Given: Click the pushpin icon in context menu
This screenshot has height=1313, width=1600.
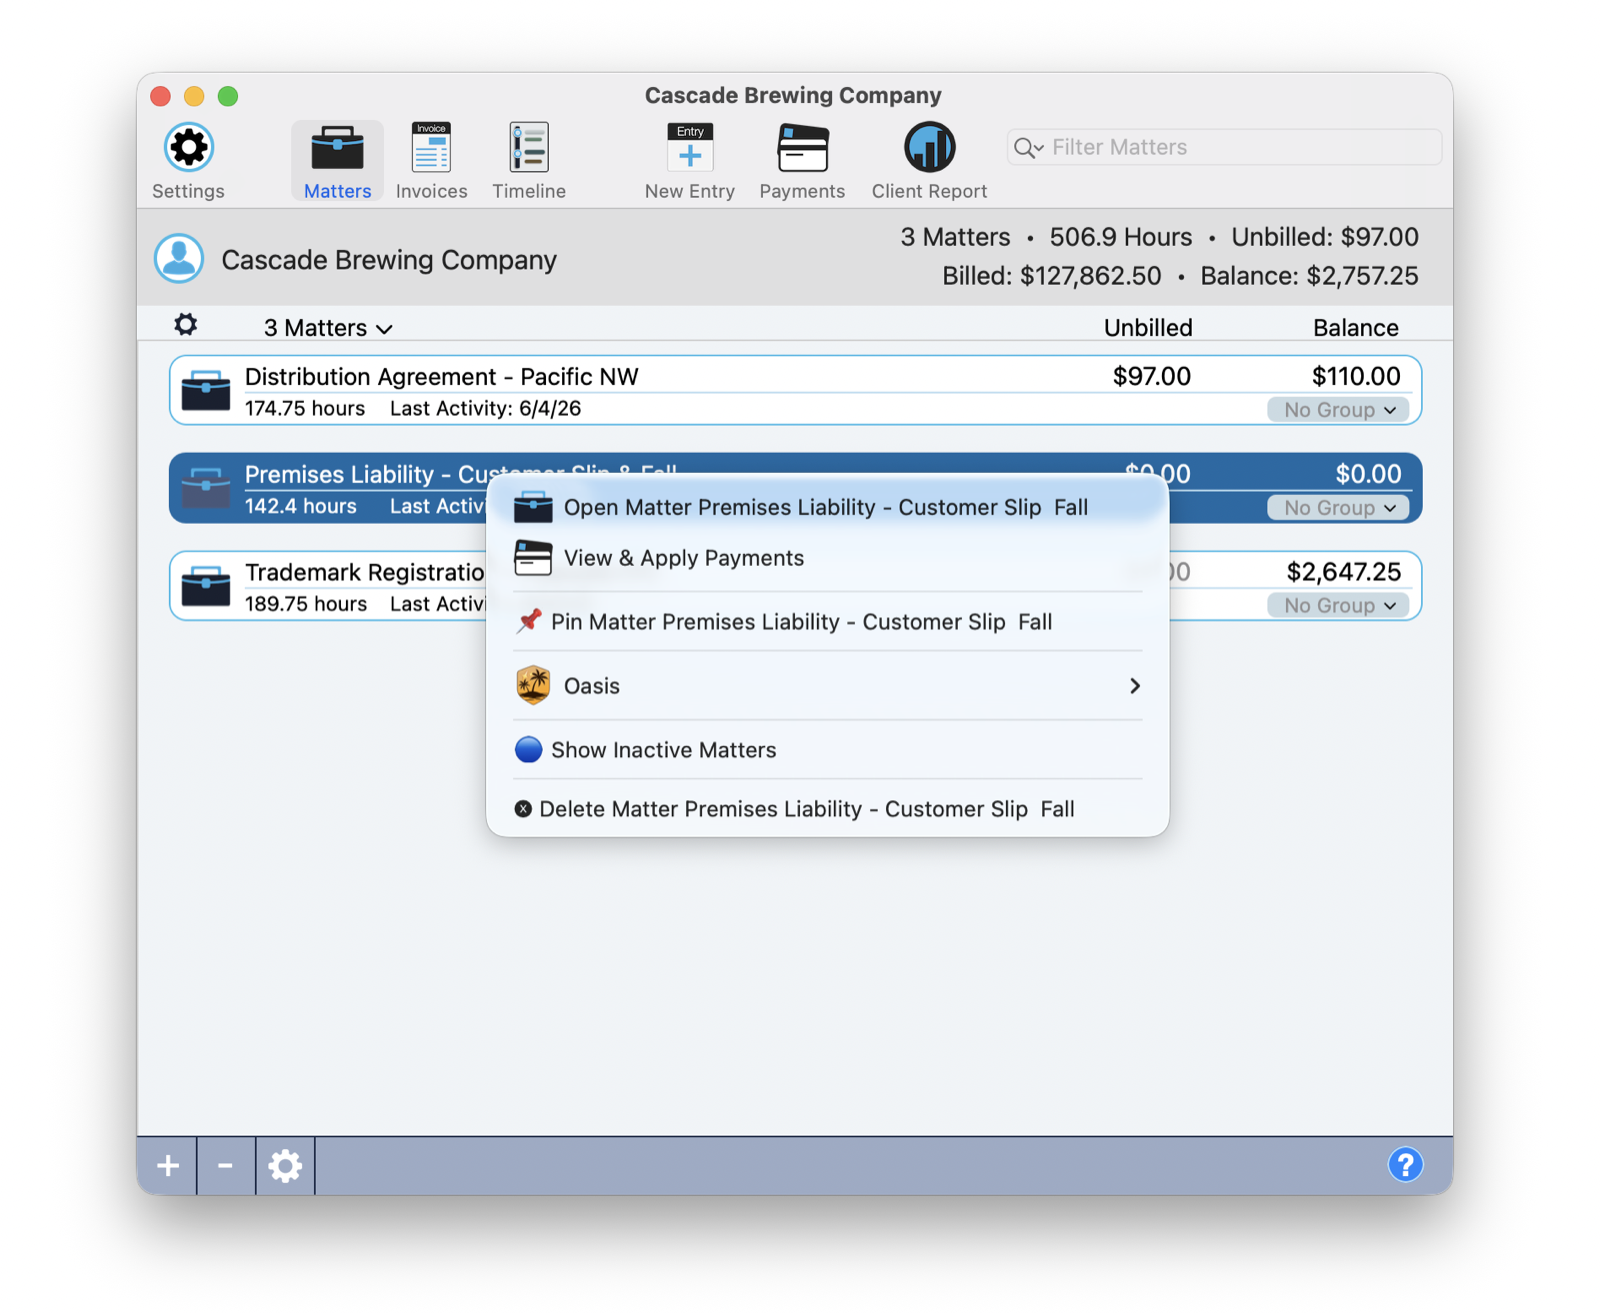Looking at the screenshot, I should (529, 621).
